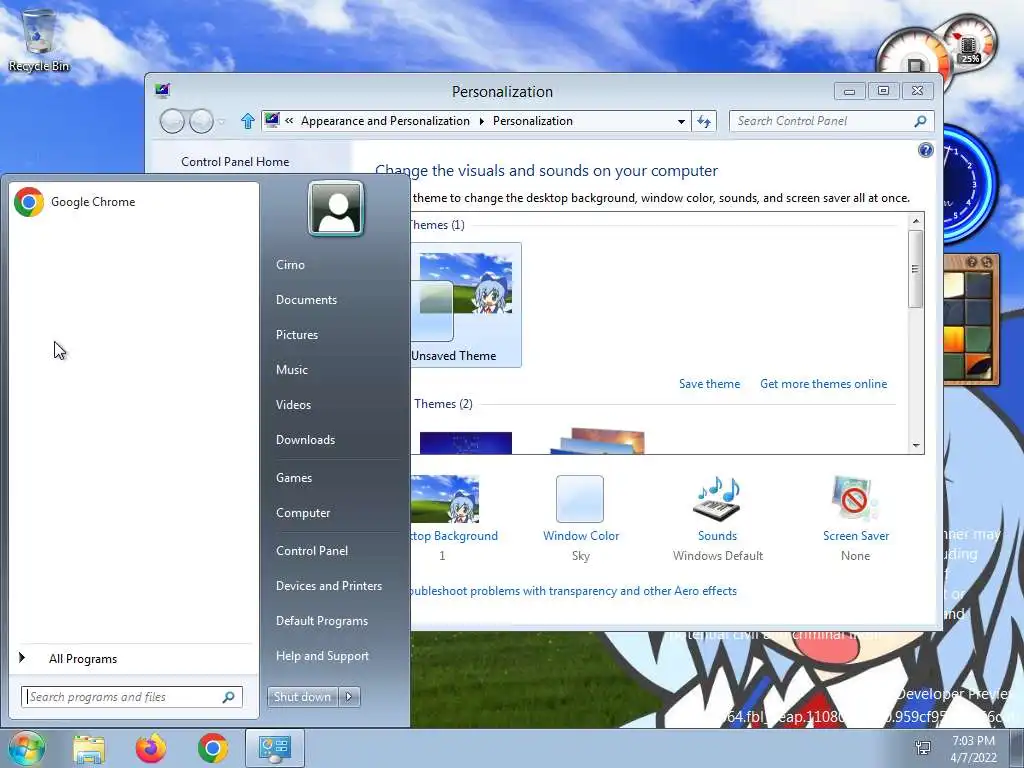Click the picture puzzle gadget
Image resolution: width=1024 pixels, height=768 pixels.
tap(971, 319)
